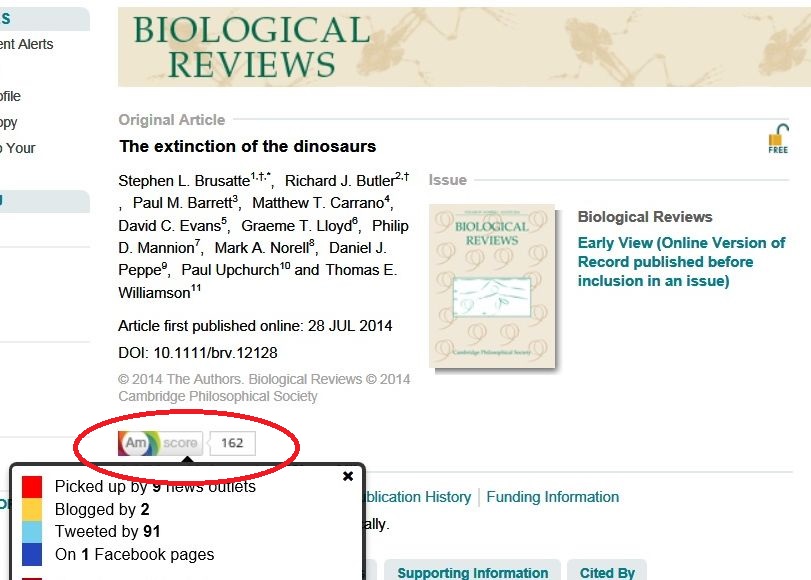
Task: Click the Biological Reviews header banner
Action: point(464,47)
